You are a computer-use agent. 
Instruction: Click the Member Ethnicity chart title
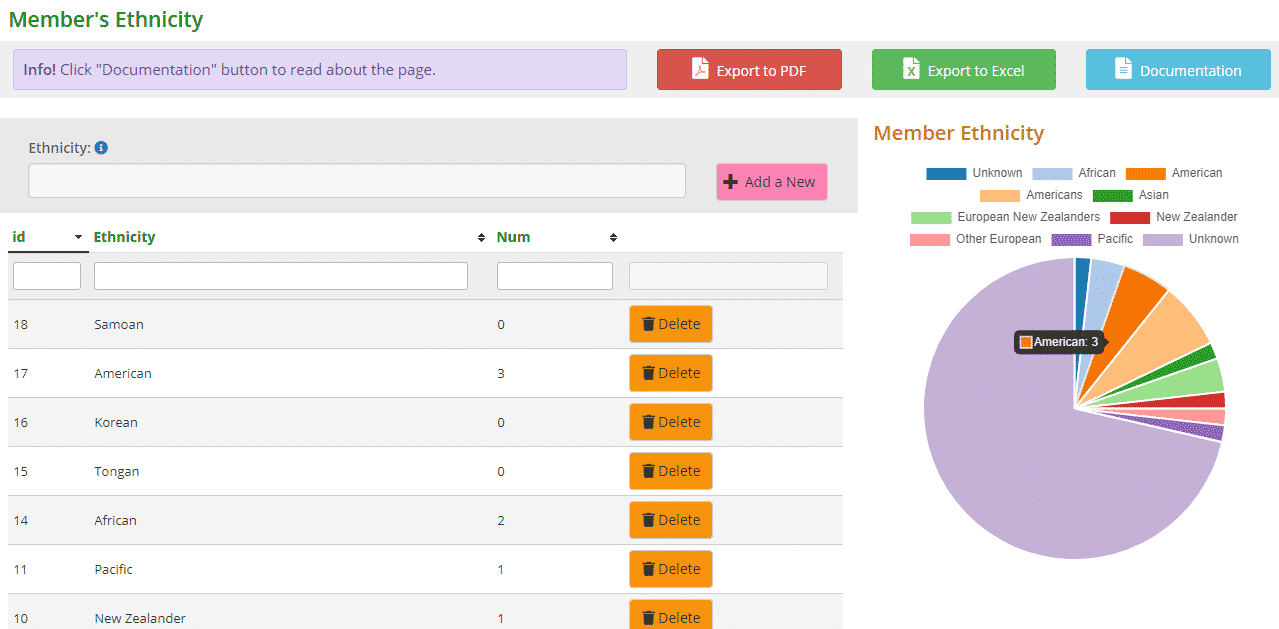coord(958,133)
